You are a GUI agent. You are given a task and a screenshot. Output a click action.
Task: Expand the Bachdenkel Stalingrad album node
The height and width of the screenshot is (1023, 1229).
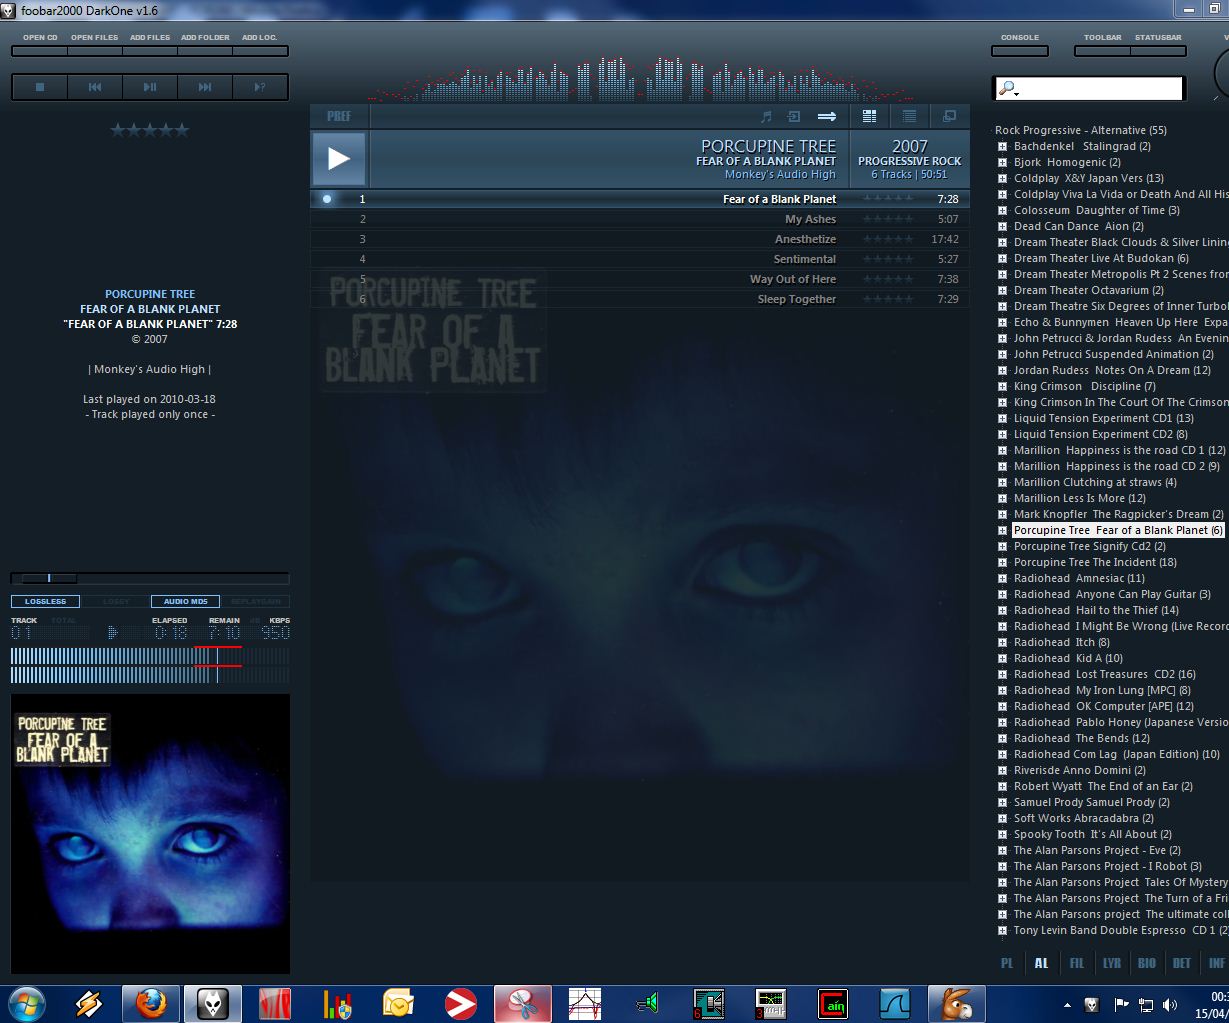pos(1002,147)
